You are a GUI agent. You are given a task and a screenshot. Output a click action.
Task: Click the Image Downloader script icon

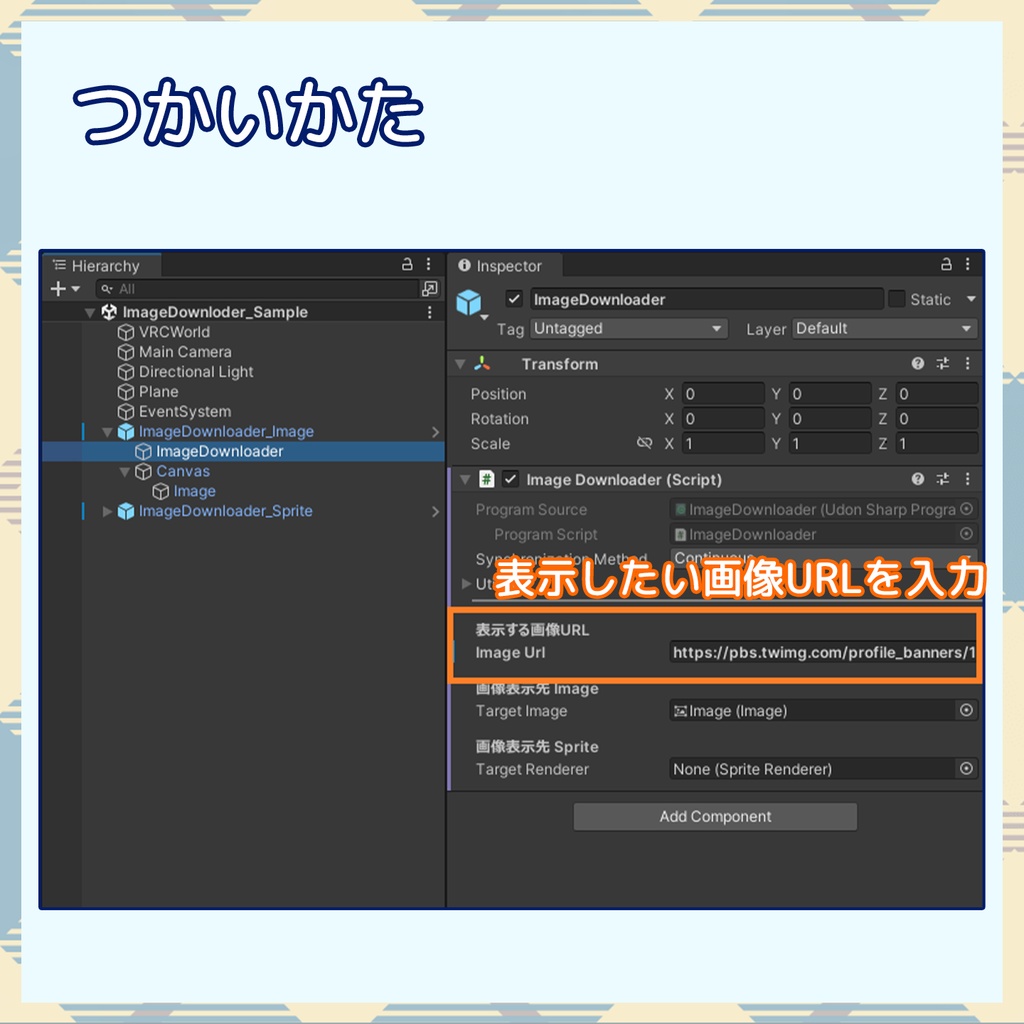[x=485, y=479]
